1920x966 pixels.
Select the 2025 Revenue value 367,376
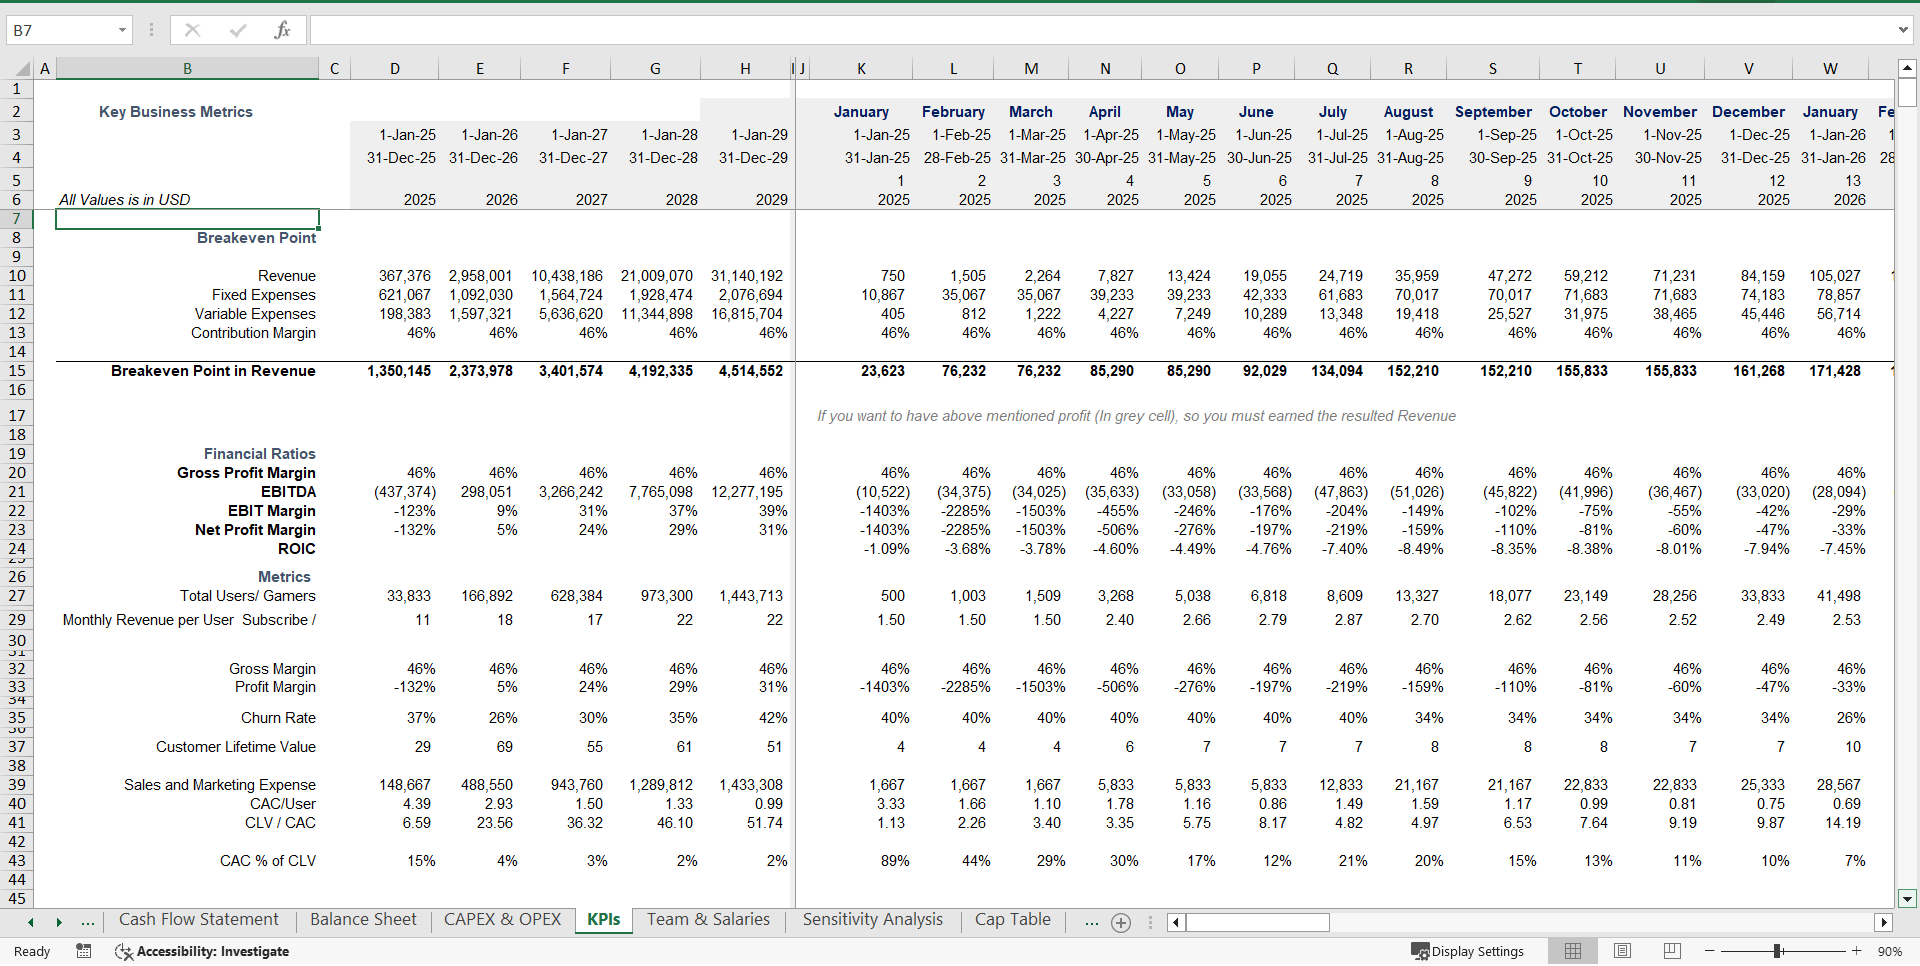(404, 276)
